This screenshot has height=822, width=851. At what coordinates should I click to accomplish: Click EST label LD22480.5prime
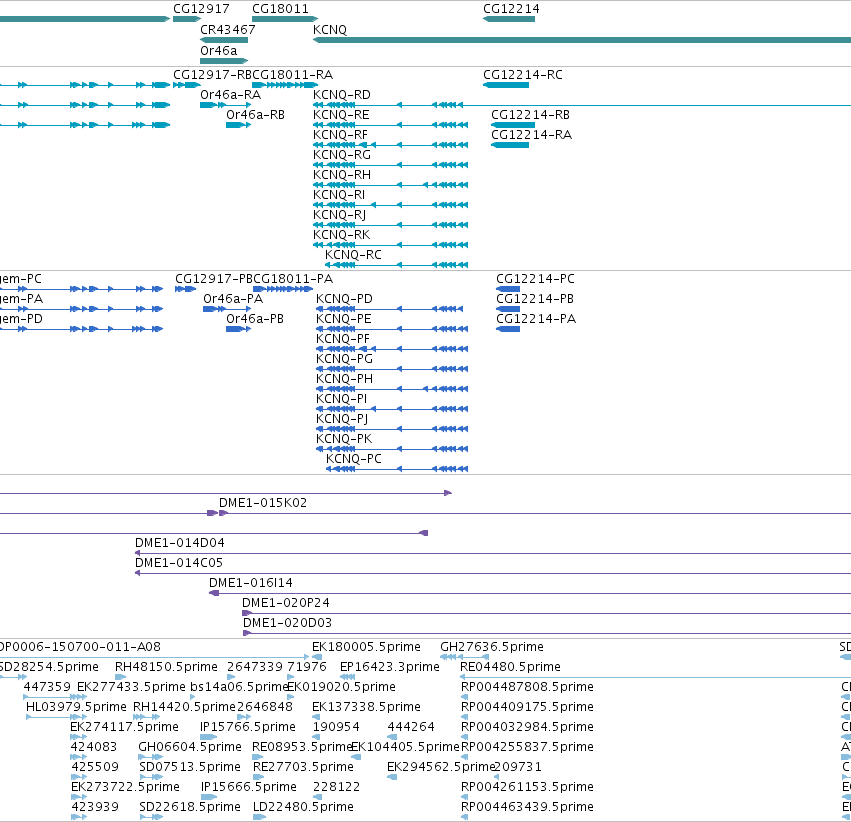click(303, 807)
